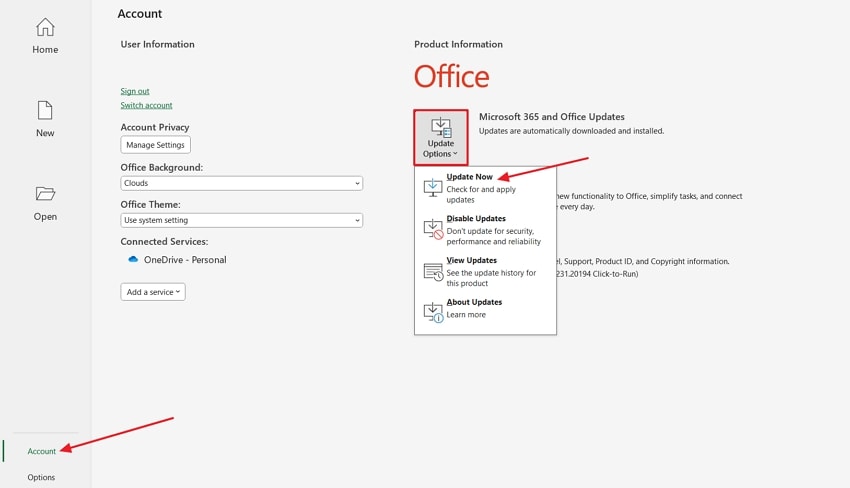This screenshot has width=850, height=488.
Task: Click OneDrive - Personal service text
Action: coord(185,260)
